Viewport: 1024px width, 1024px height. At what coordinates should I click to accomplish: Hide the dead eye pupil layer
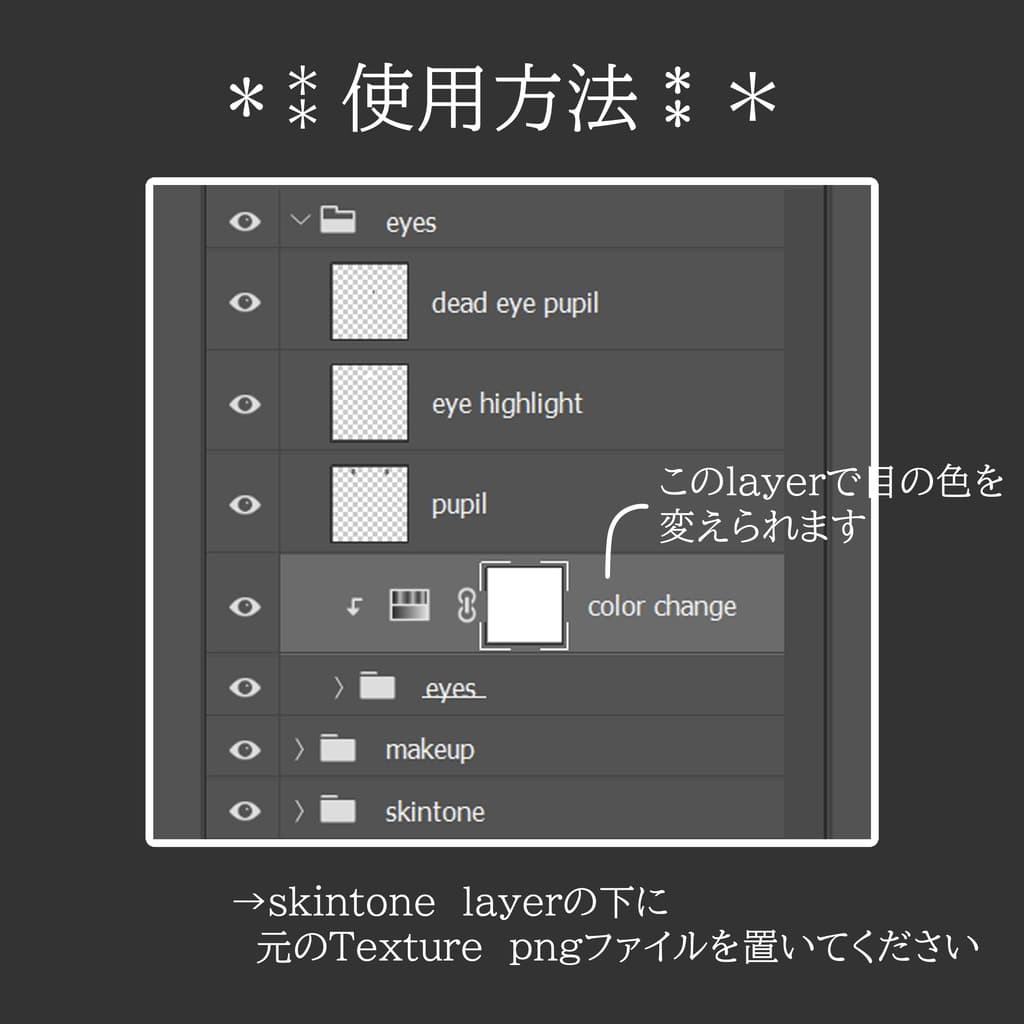point(242,302)
